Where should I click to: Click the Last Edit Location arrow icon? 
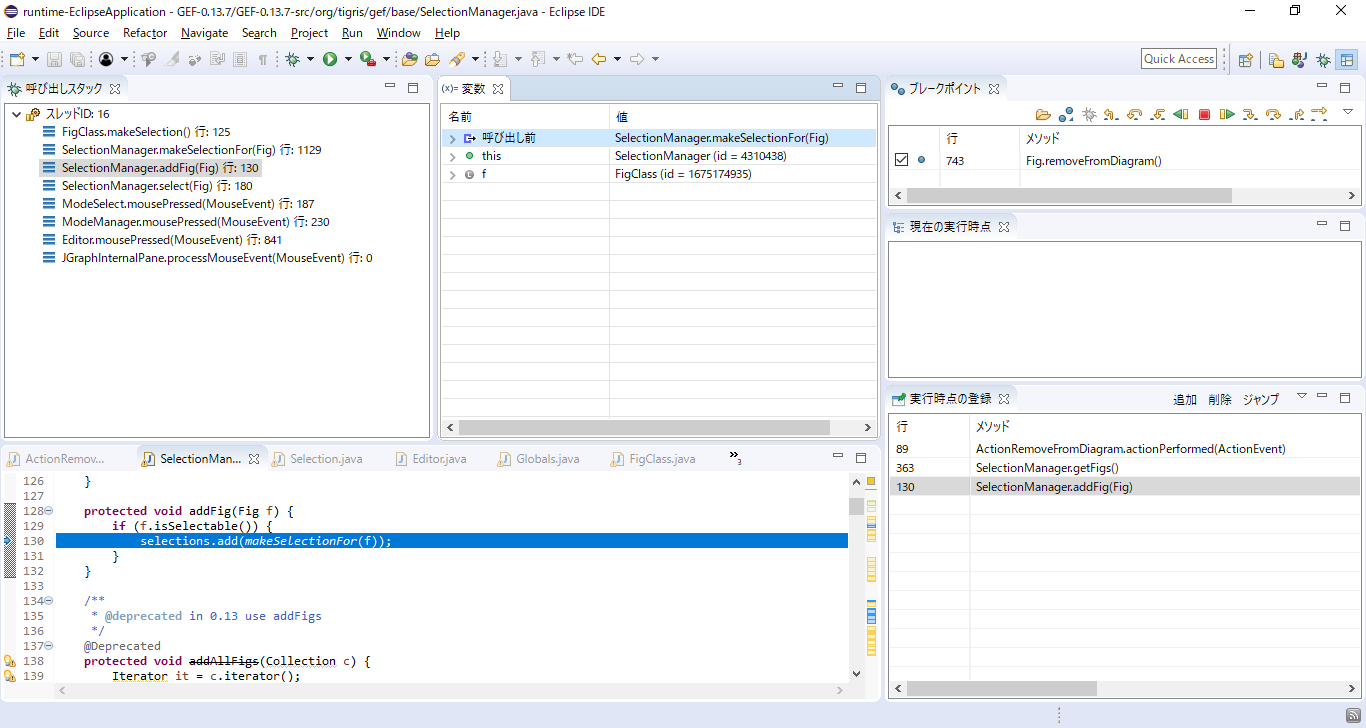pyautogui.click(x=575, y=60)
